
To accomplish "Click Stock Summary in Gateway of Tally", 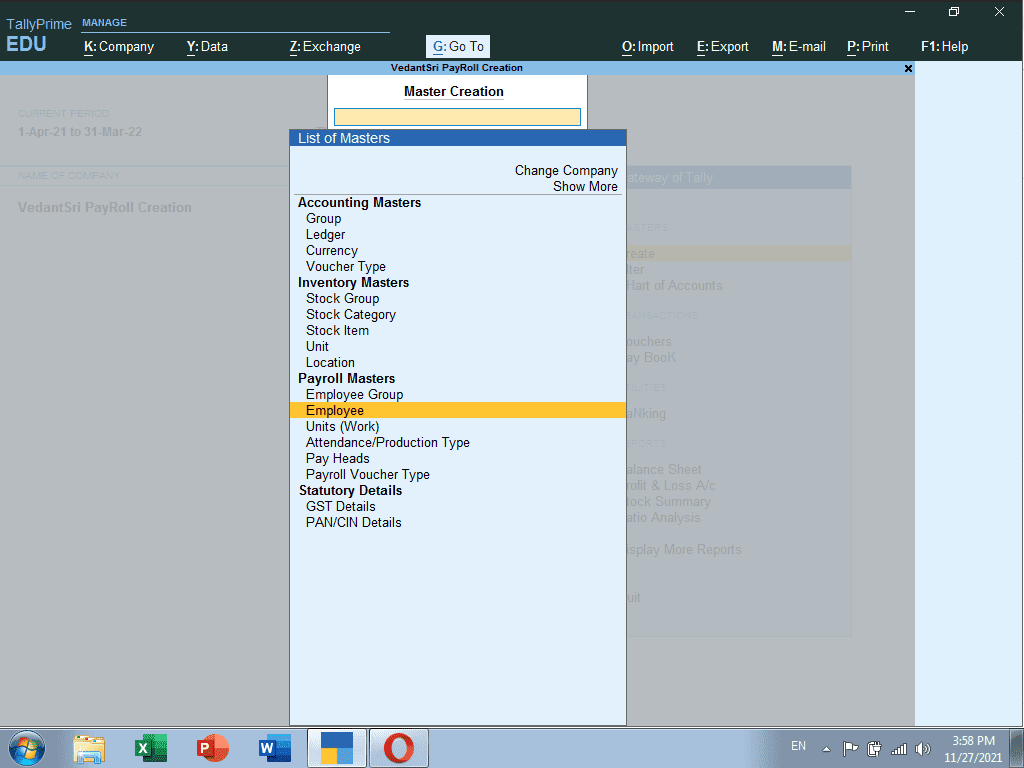I will tap(669, 502).
